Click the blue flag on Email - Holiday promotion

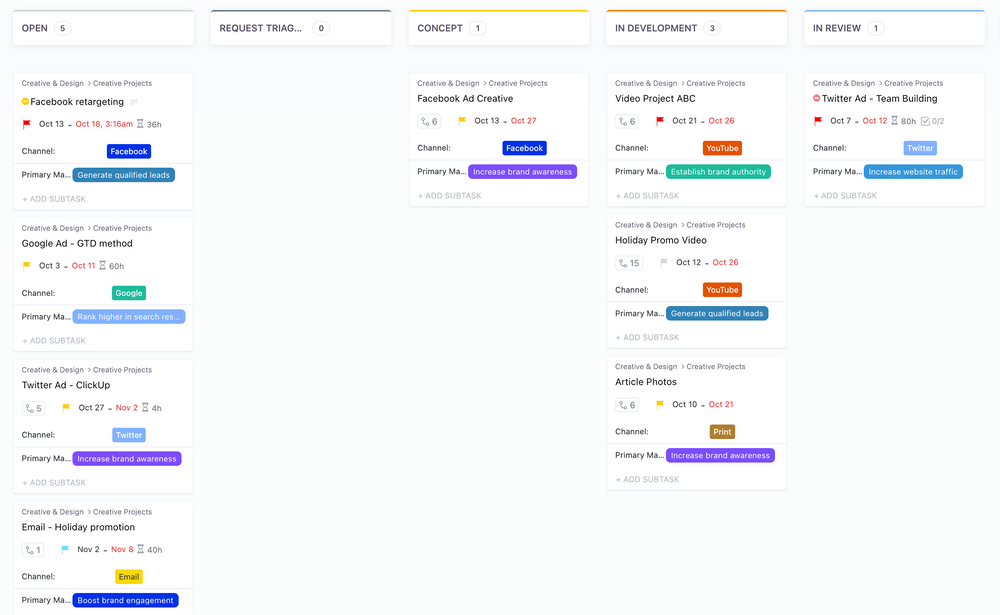tap(63, 549)
